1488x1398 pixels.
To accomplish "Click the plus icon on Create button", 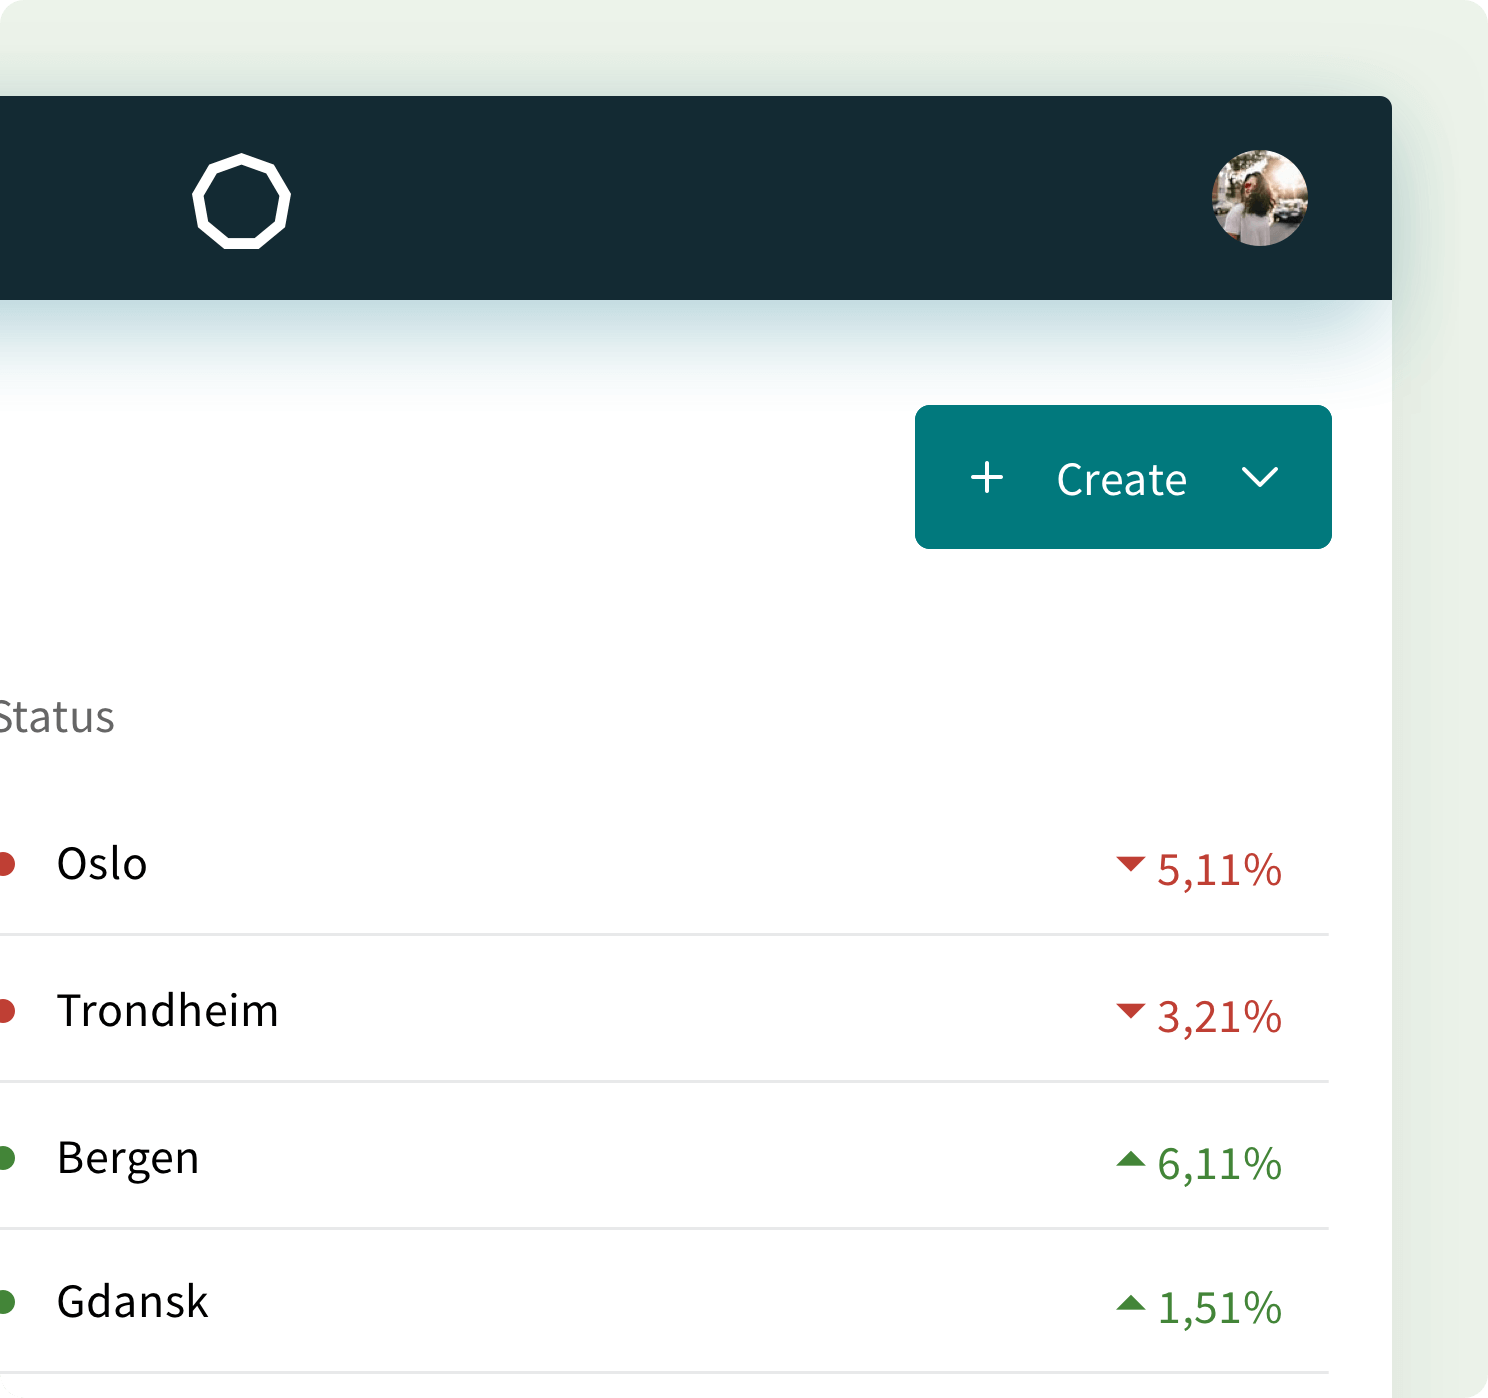I will [987, 477].
